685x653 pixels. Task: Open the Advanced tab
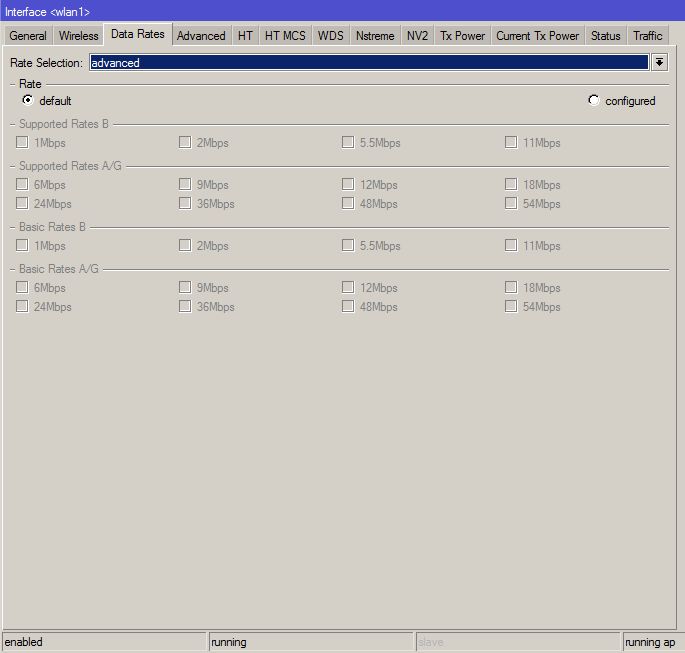point(201,36)
